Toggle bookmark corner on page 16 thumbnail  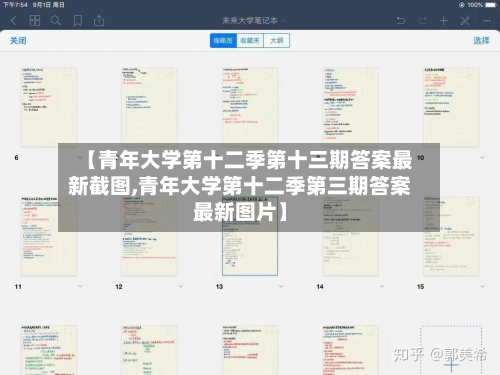tap(69, 330)
